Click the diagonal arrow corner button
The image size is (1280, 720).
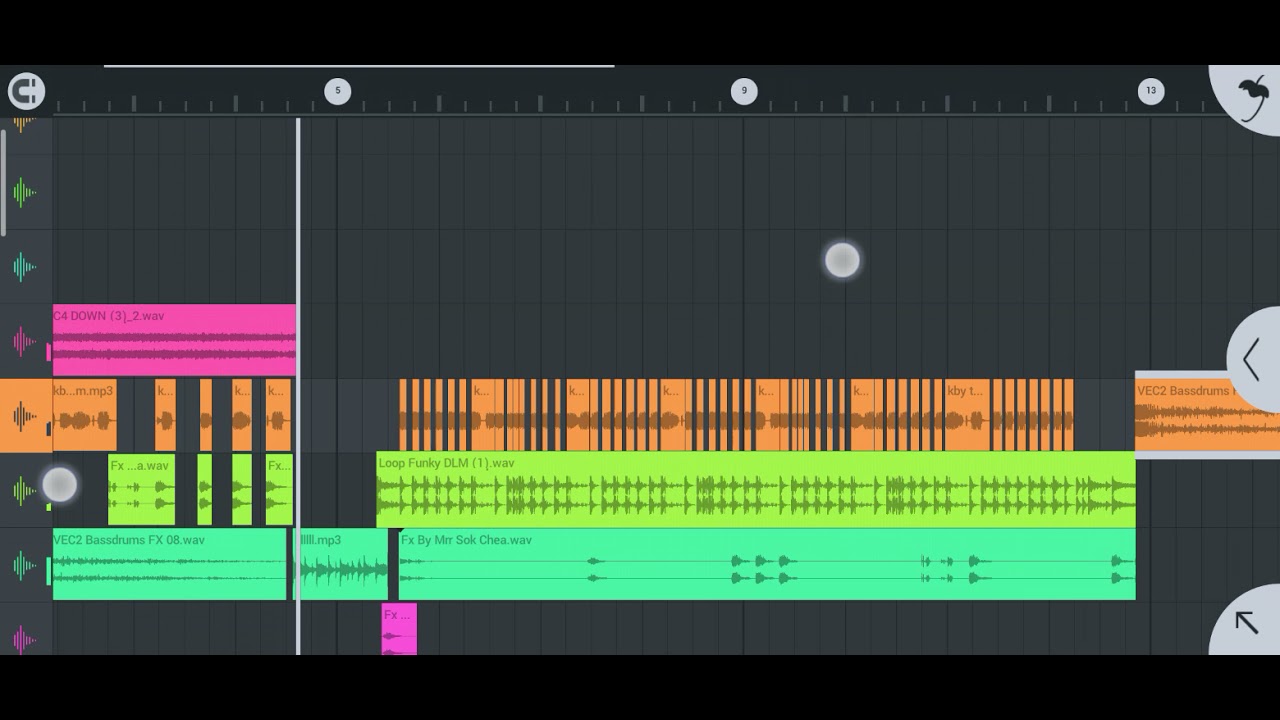click(x=1246, y=623)
